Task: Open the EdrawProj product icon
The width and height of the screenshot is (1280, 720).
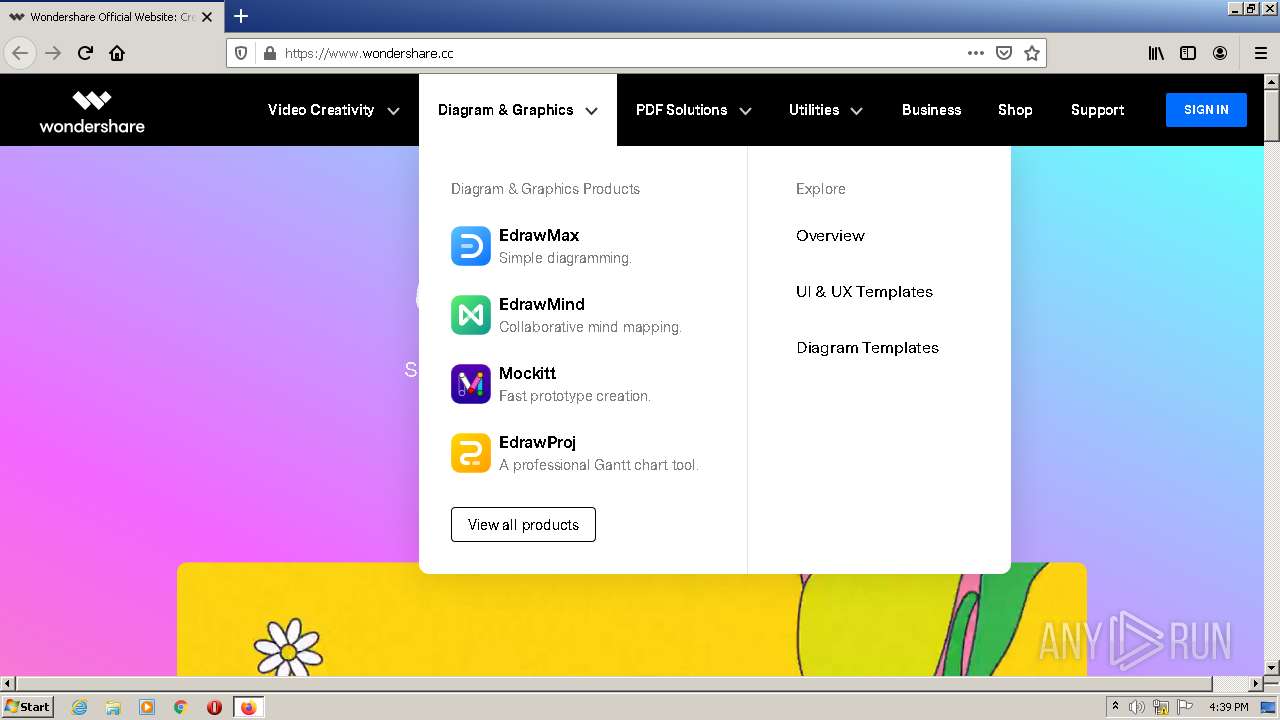Action: 470,453
